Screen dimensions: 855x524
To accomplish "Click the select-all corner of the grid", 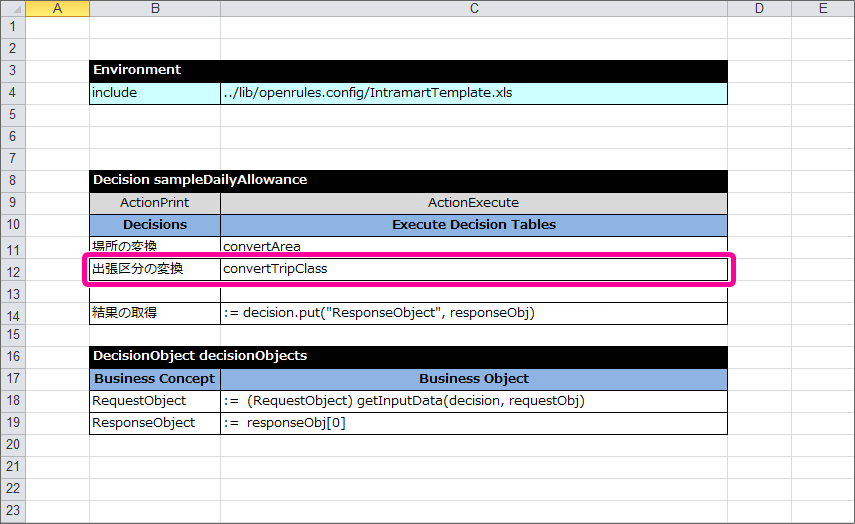I will [12, 9].
